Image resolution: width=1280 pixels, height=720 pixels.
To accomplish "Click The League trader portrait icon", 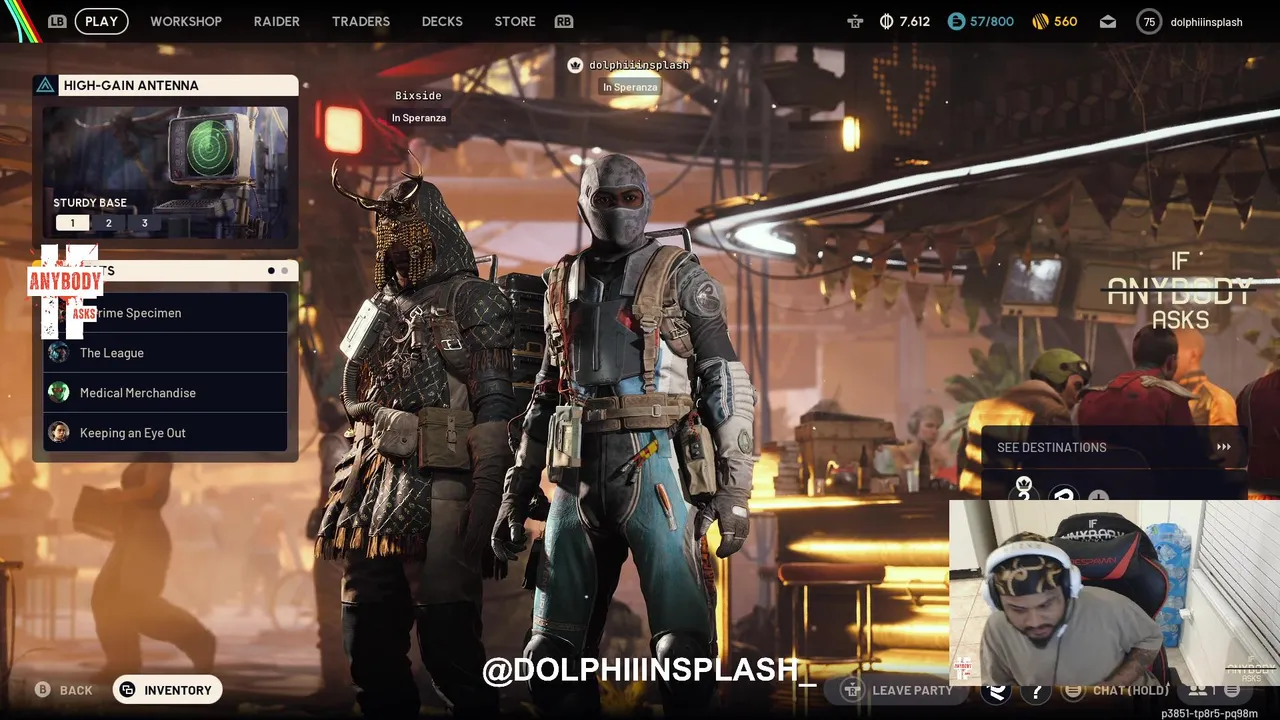I will (59, 352).
